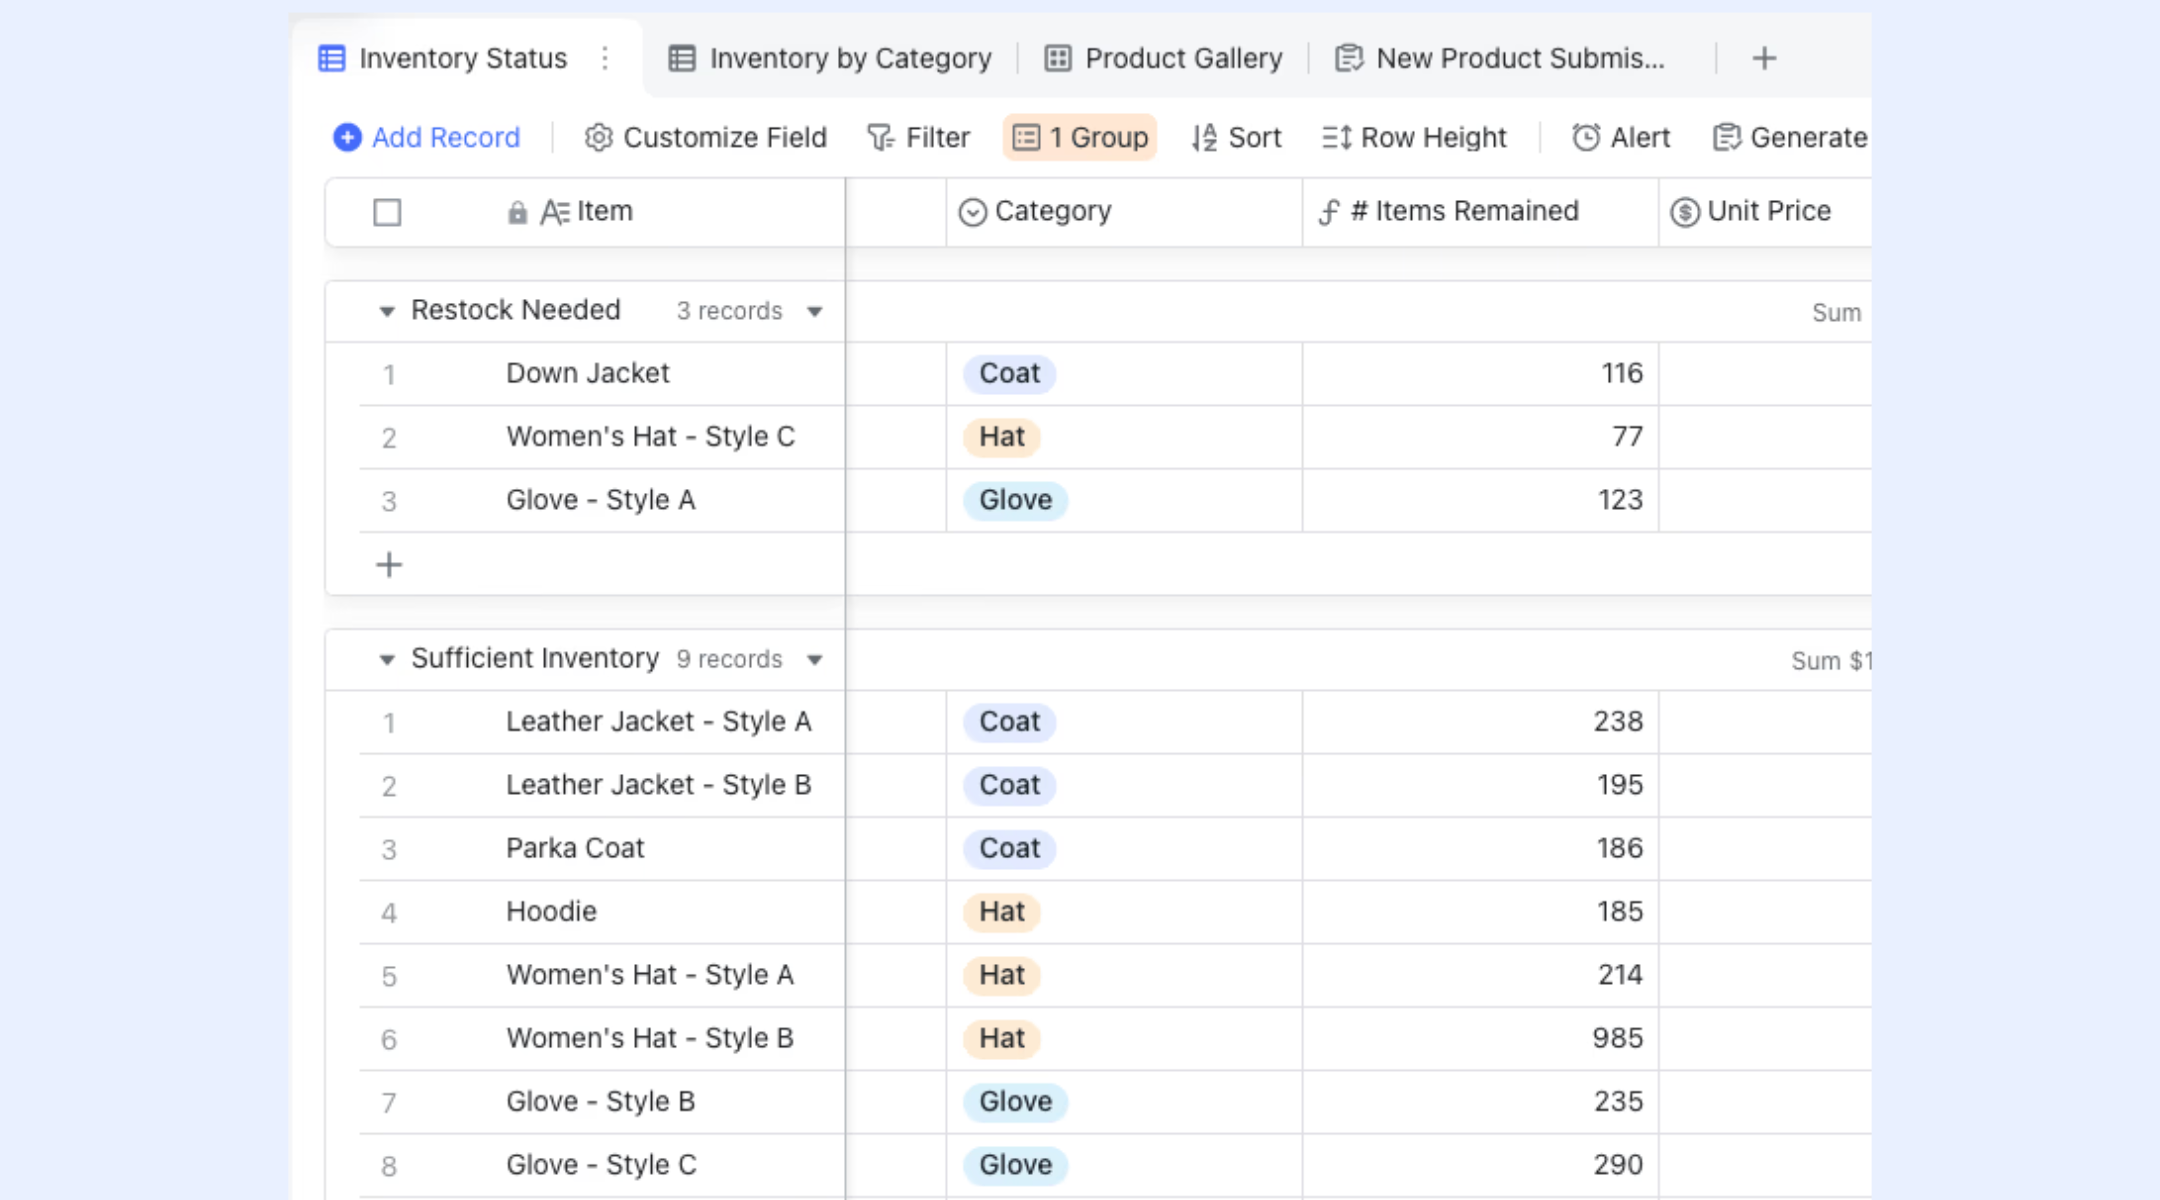Click the currency icon in Unit Price header
The image size is (2160, 1200).
(1685, 212)
